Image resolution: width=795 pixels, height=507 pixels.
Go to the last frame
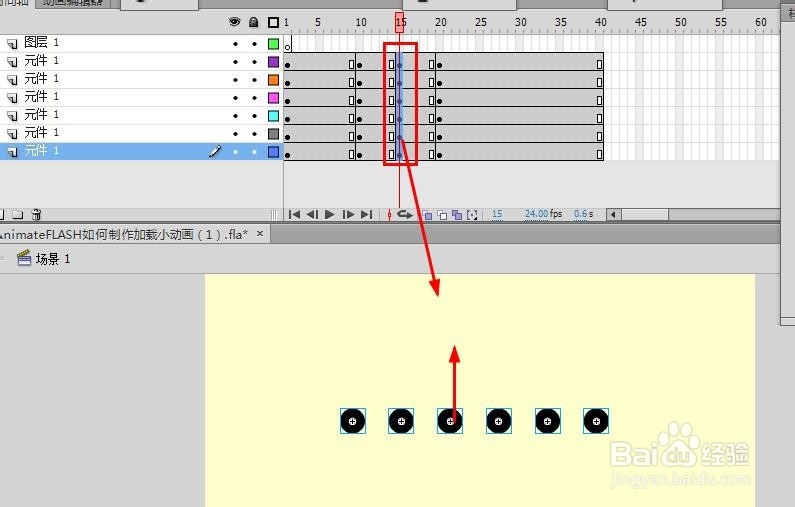click(x=367, y=214)
